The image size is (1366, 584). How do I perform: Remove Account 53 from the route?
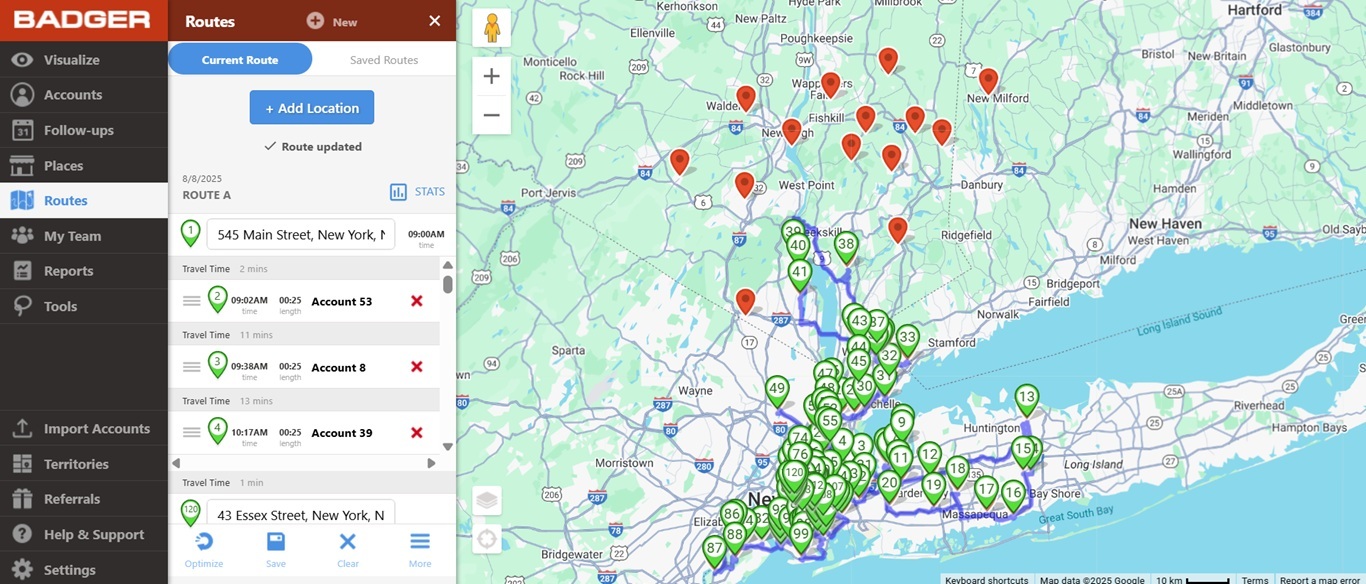[x=417, y=301]
